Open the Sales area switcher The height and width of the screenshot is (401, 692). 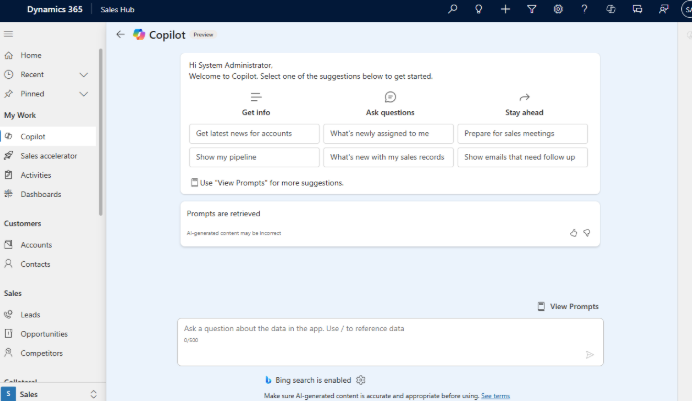point(51,394)
